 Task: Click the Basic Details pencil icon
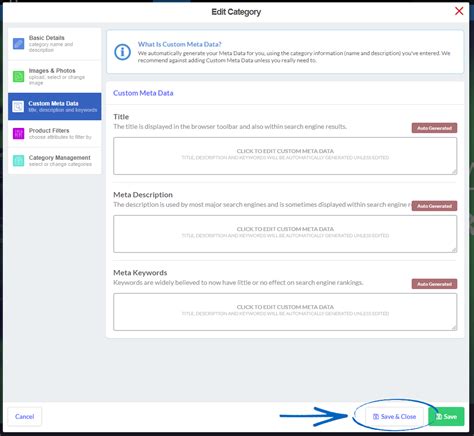[x=18, y=44]
